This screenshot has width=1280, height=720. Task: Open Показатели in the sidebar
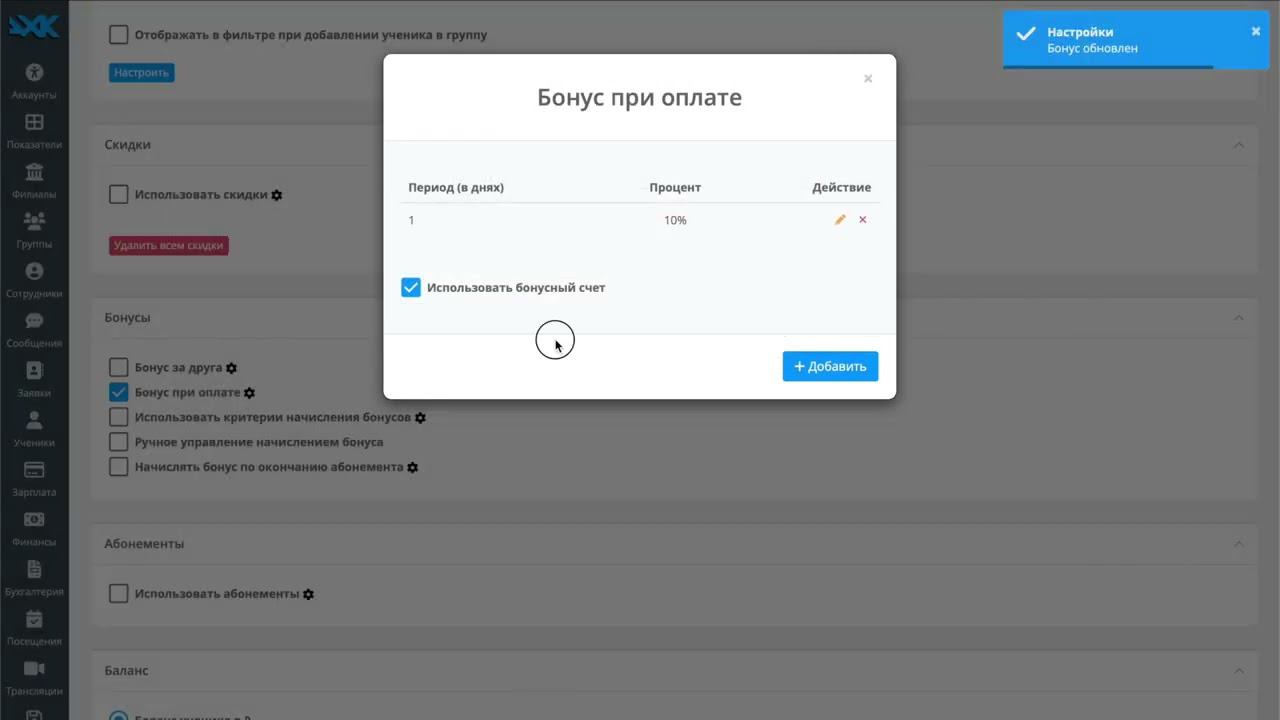34,130
